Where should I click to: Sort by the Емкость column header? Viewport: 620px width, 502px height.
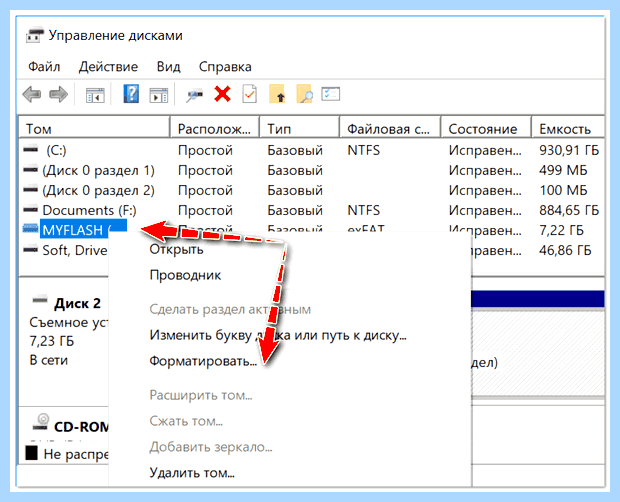pyautogui.click(x=568, y=128)
